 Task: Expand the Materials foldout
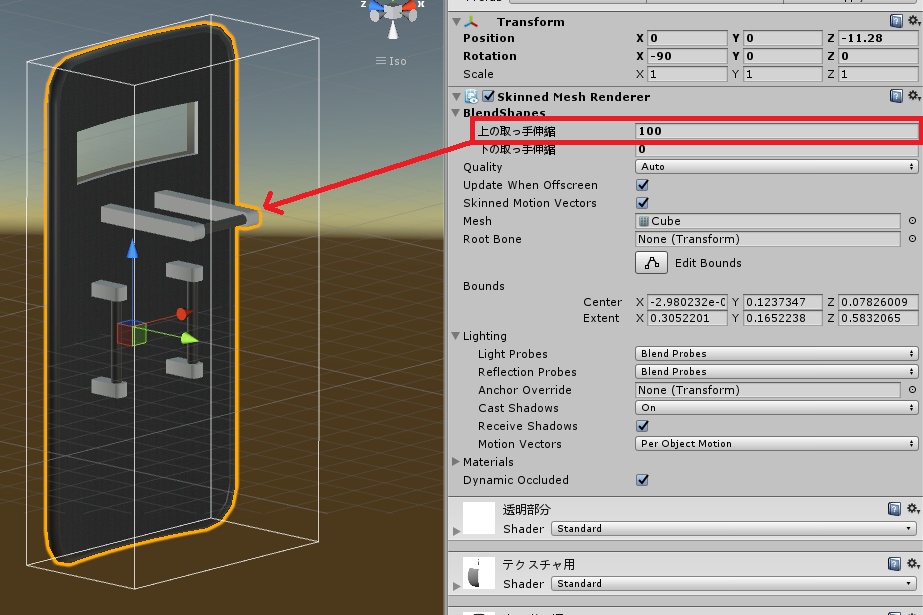tap(456, 461)
